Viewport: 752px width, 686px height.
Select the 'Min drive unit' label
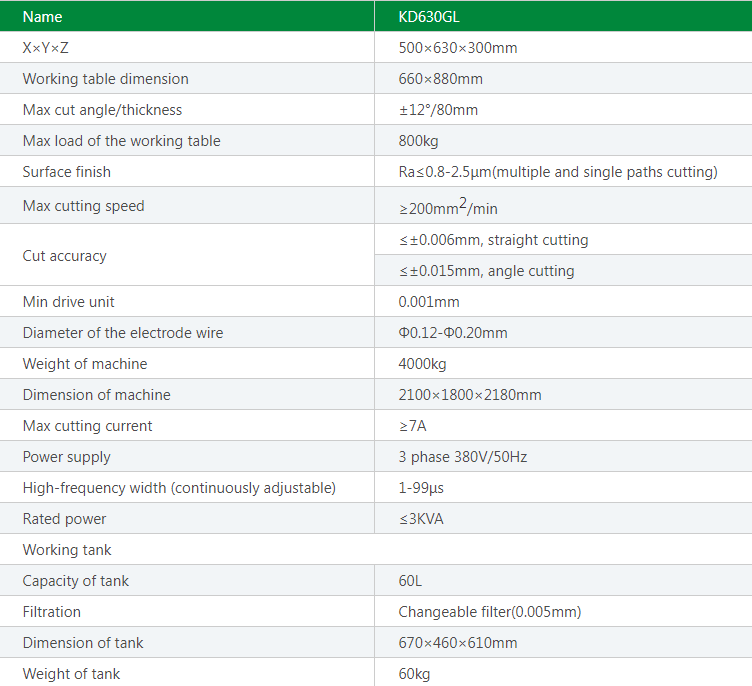click(69, 302)
